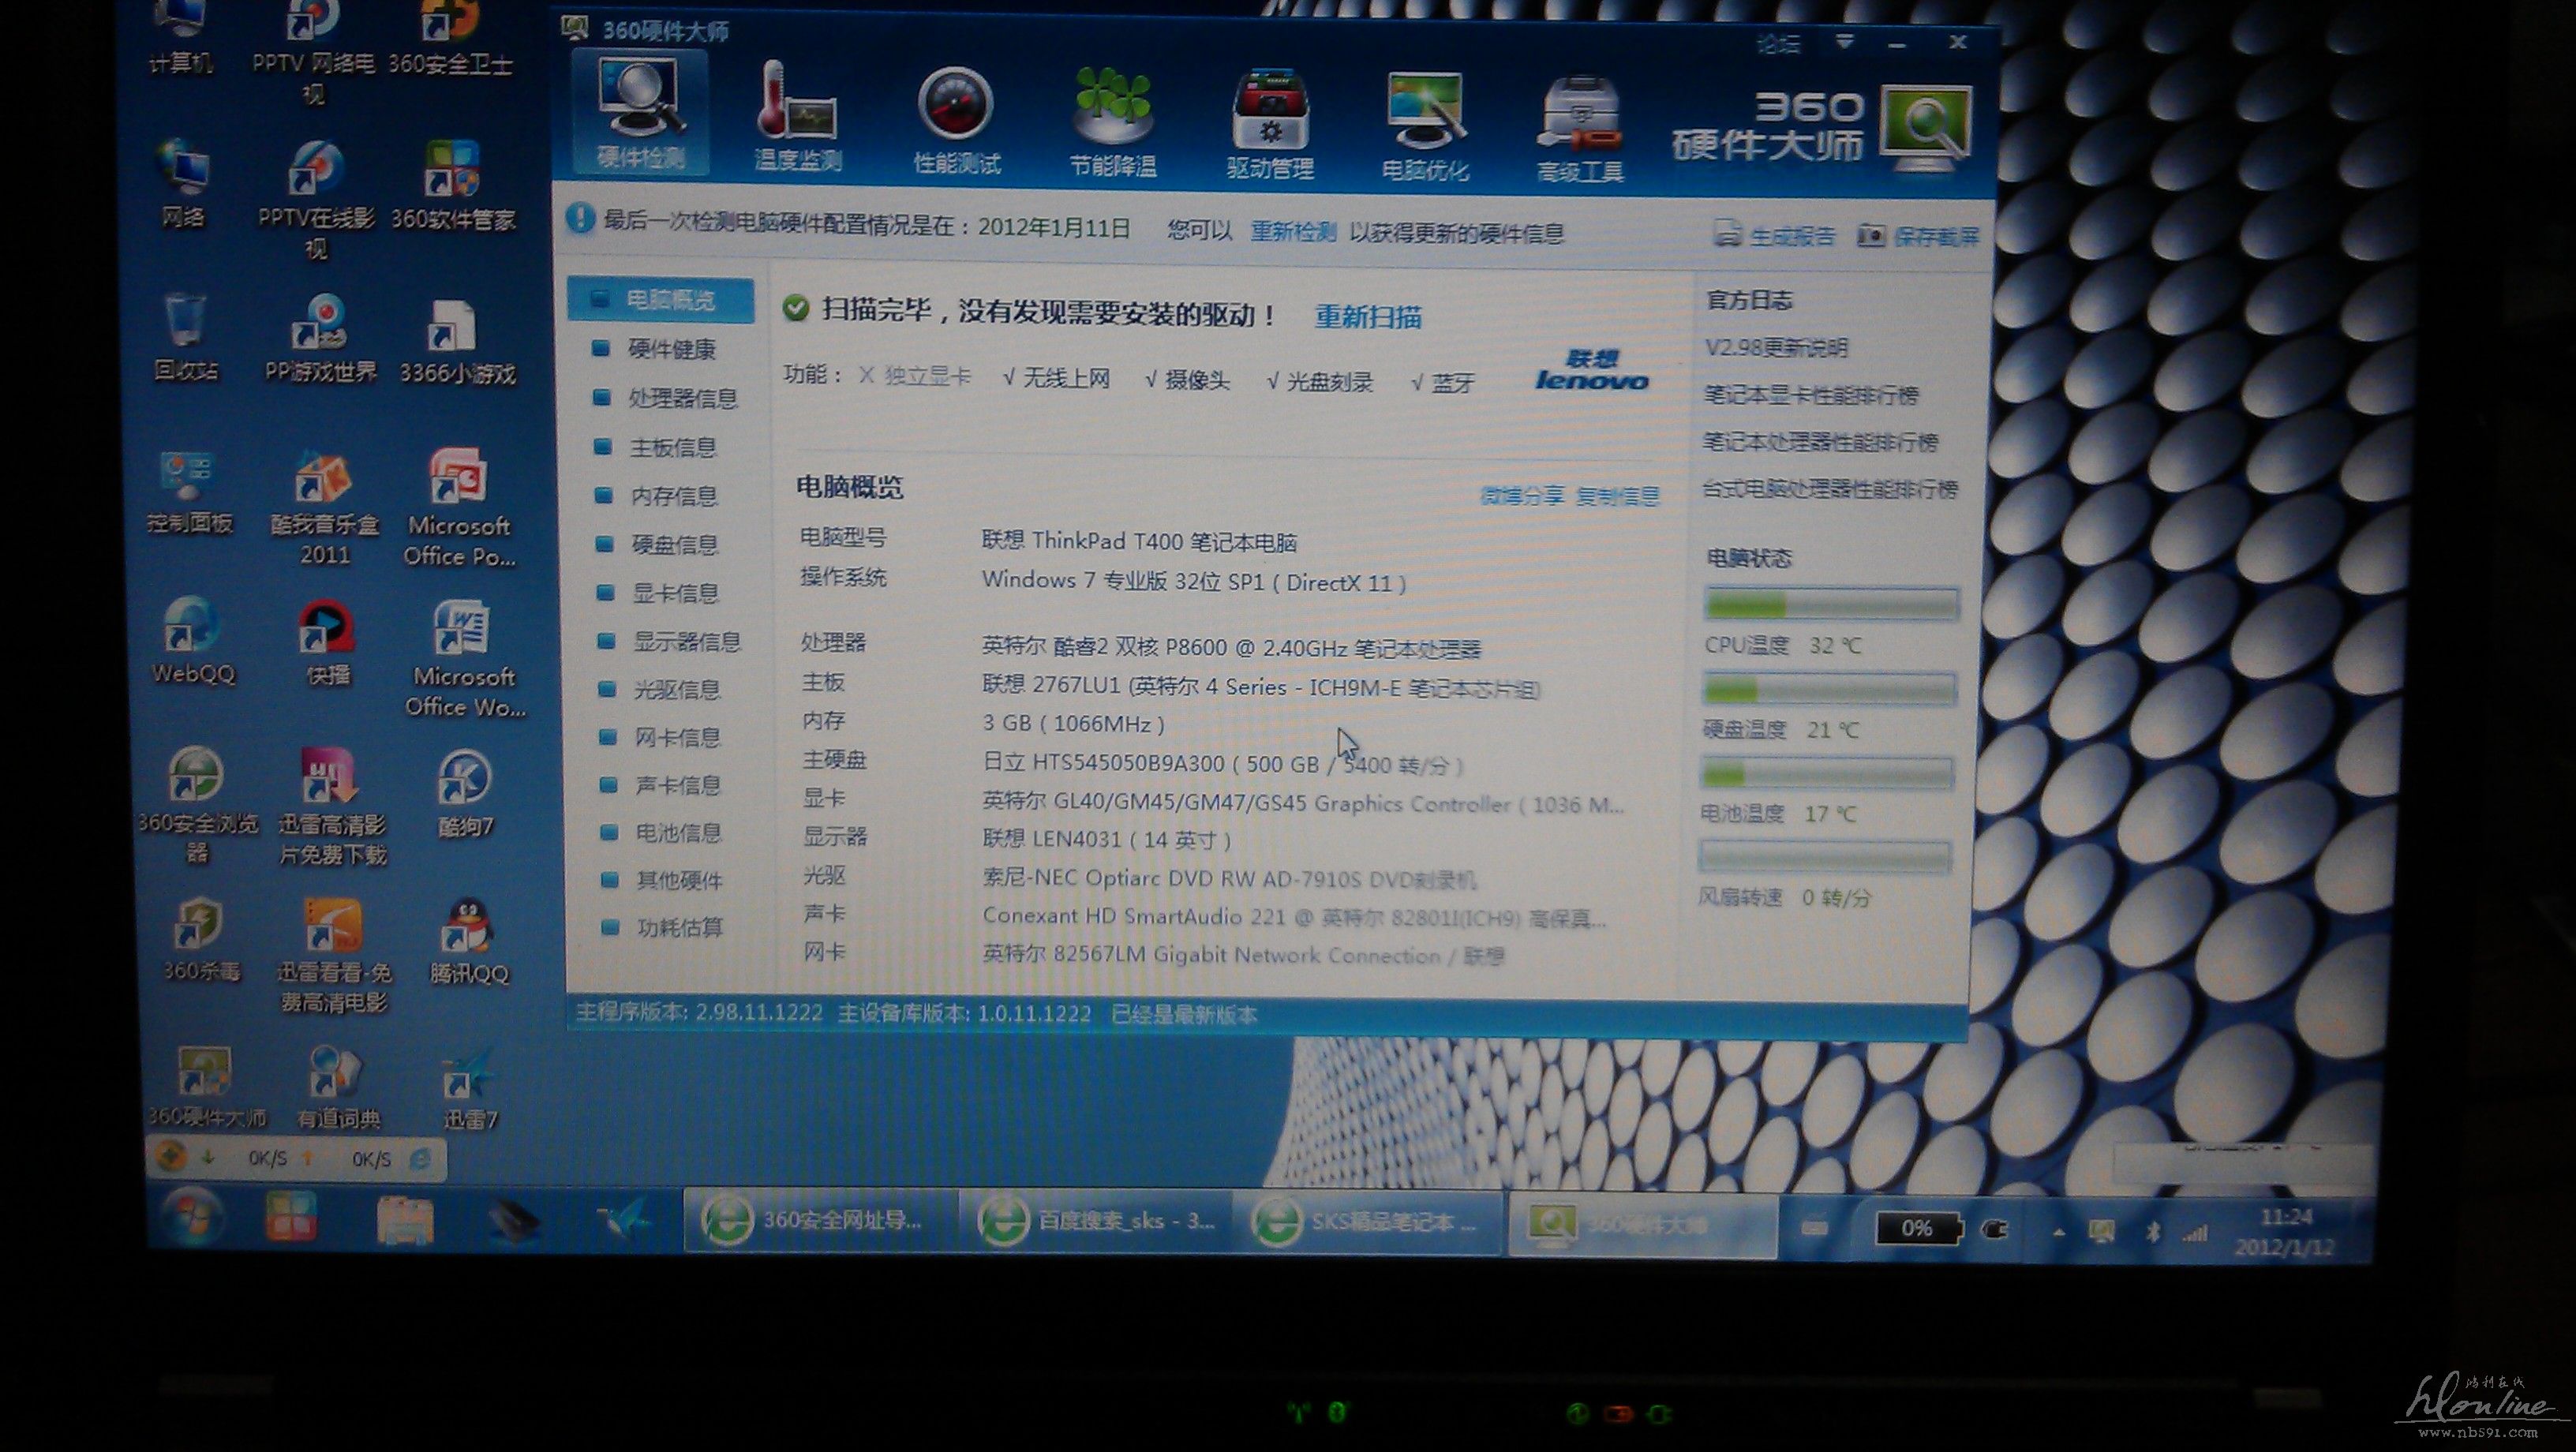Expand hidden system tray icons arrow
This screenshot has height=1452, width=2576.
pos(2058,1232)
